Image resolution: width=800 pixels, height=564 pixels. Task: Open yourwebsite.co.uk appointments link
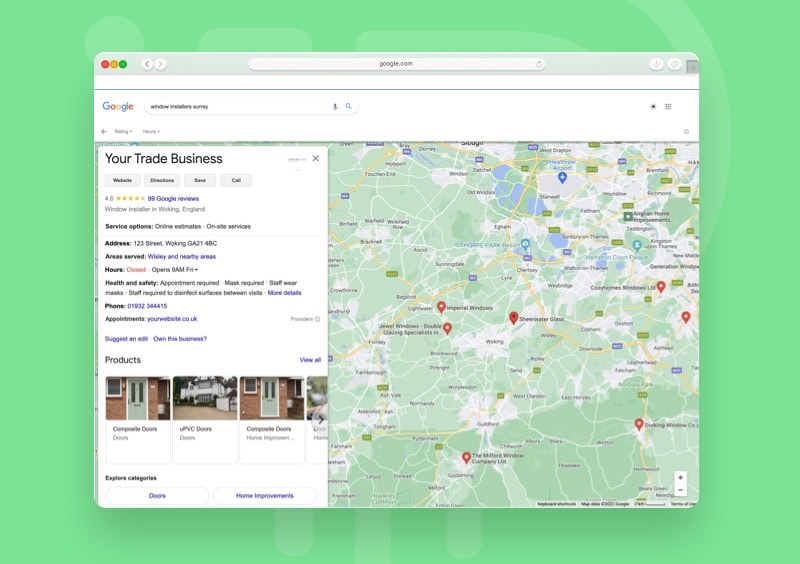[172, 318]
